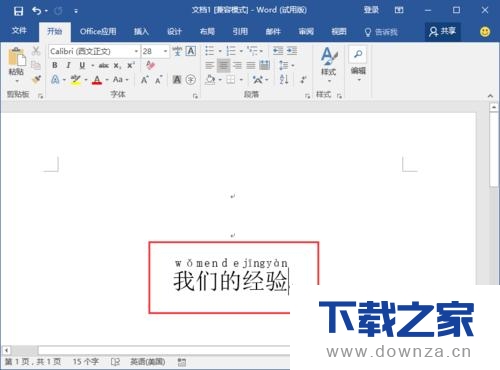
Task: Expand the Multilevel list dropdown
Action: coord(261,51)
